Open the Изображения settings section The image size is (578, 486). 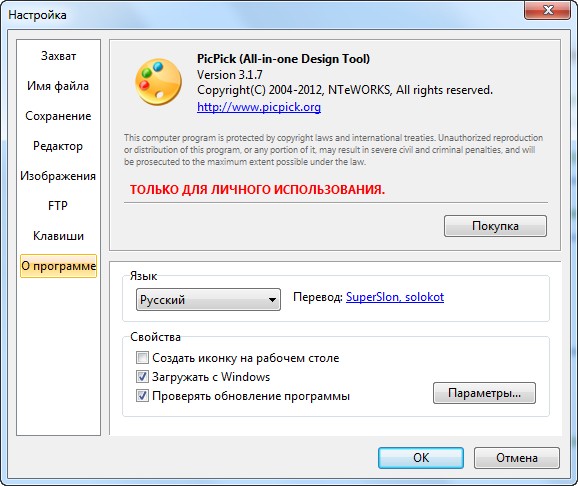point(58,176)
